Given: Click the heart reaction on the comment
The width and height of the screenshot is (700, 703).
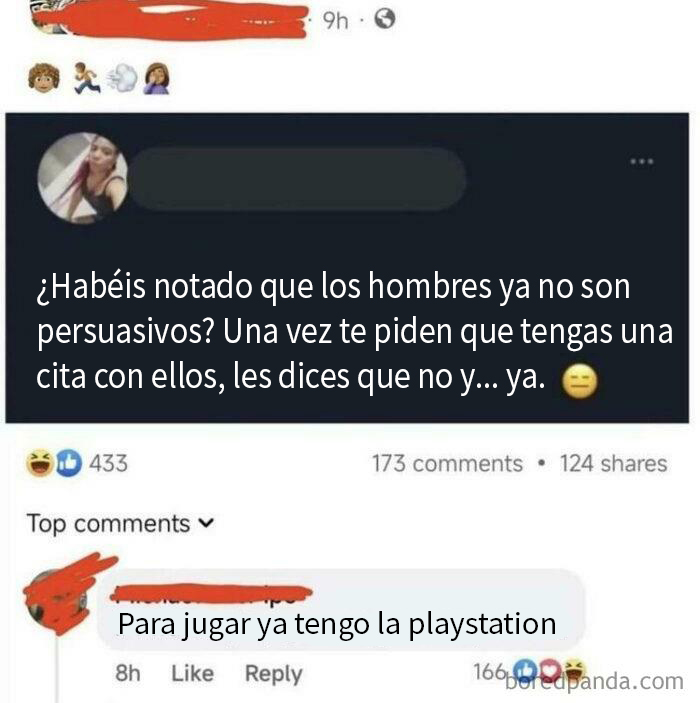Looking at the screenshot, I should (551, 670).
